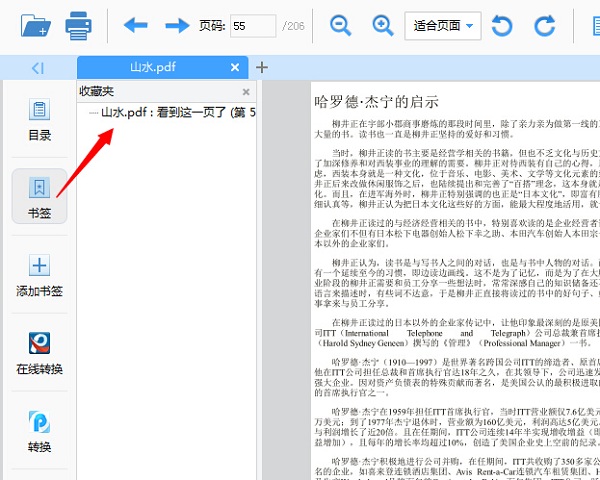Open the 书签 bookmarks panel
This screenshot has height=480, width=600.
tap(39, 197)
